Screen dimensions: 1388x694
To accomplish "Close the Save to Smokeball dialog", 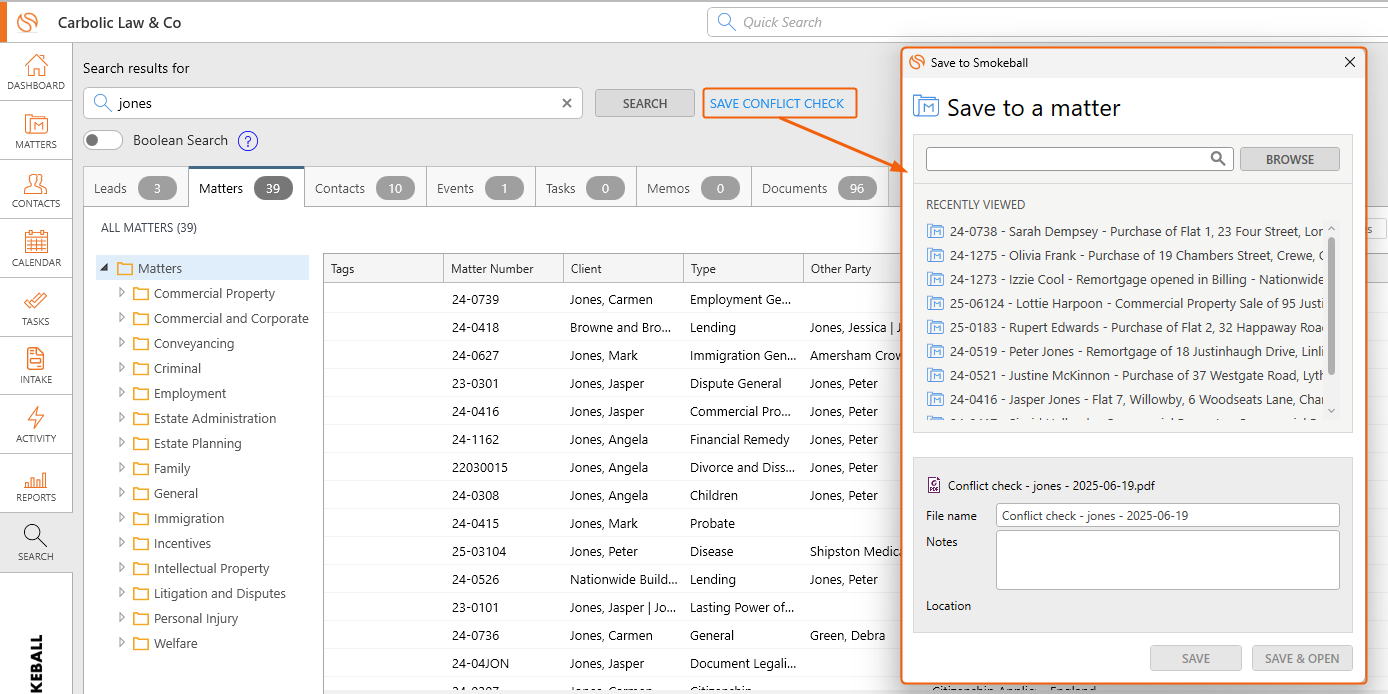I will coord(1350,62).
